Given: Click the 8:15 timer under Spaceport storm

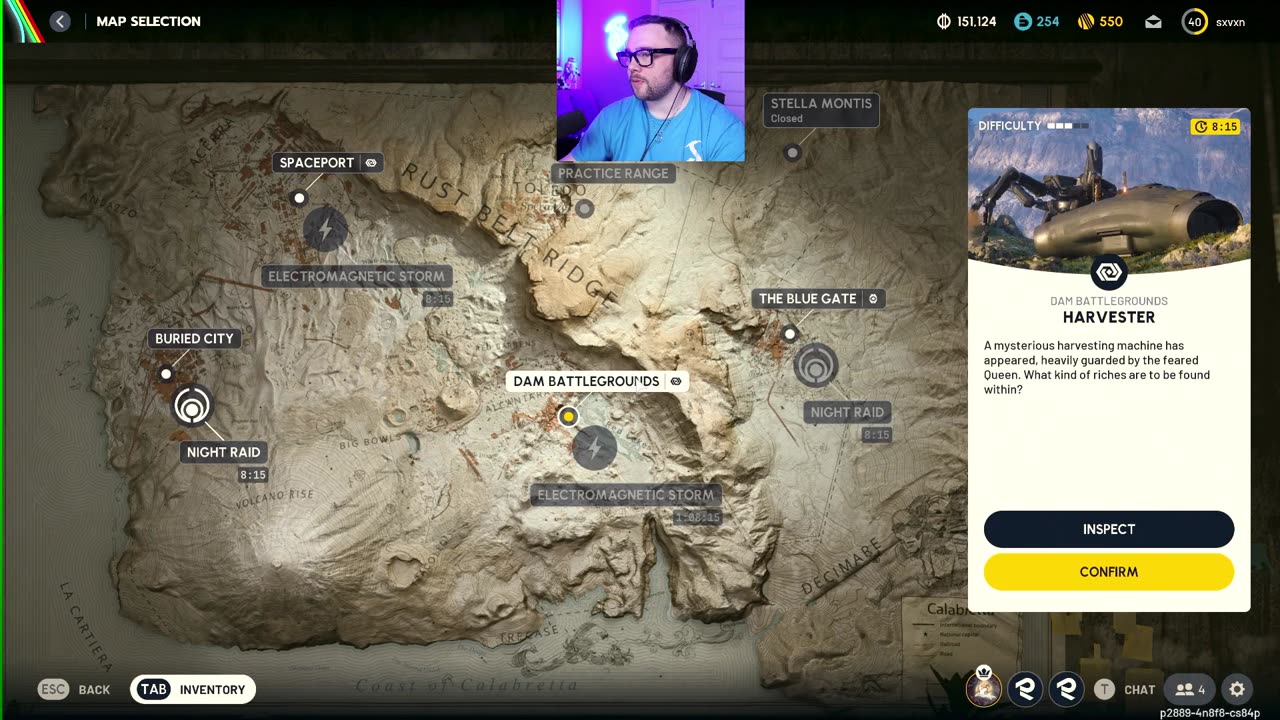Looking at the screenshot, I should pos(437,299).
